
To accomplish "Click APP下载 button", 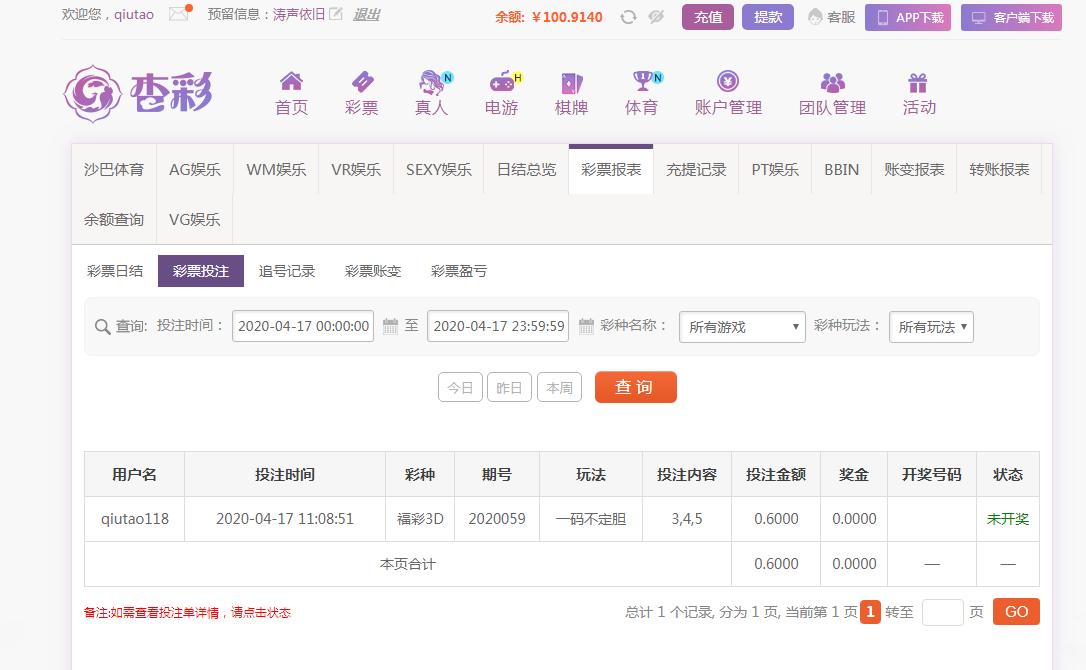I will (908, 17).
